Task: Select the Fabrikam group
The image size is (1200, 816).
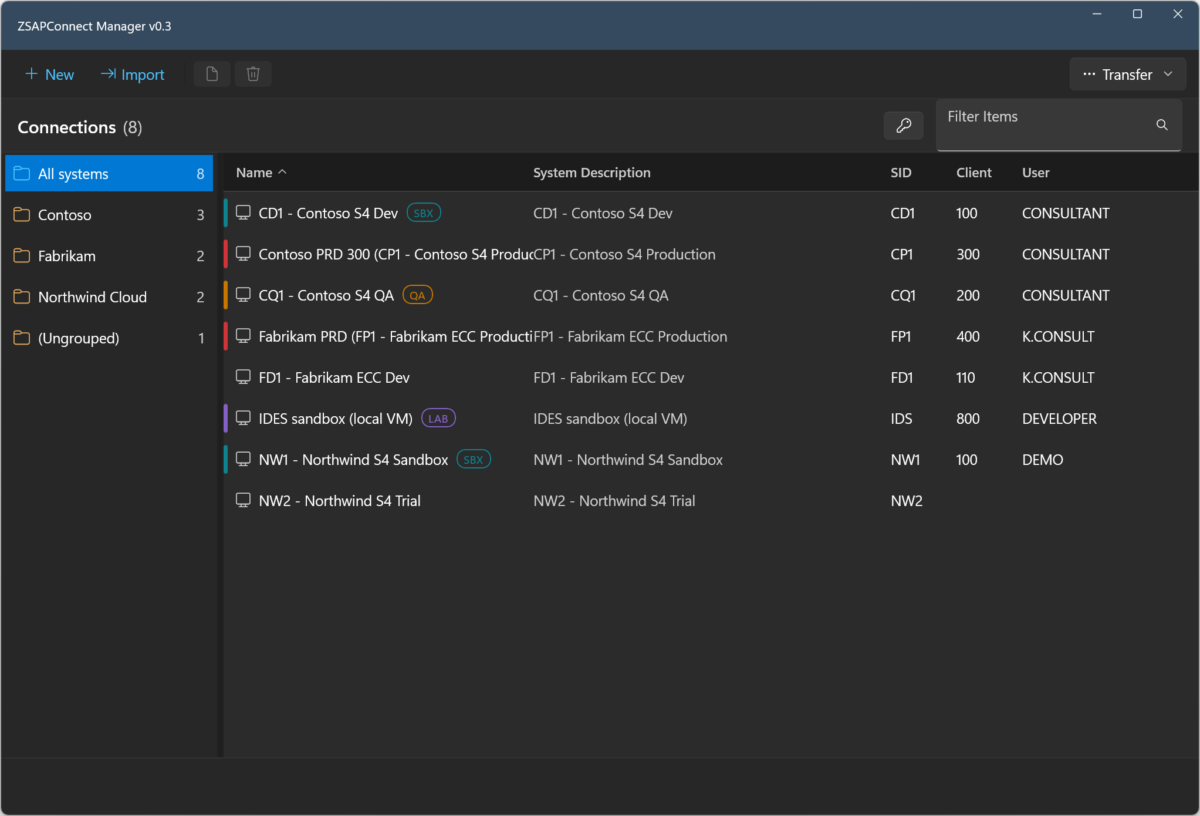Action: [109, 256]
